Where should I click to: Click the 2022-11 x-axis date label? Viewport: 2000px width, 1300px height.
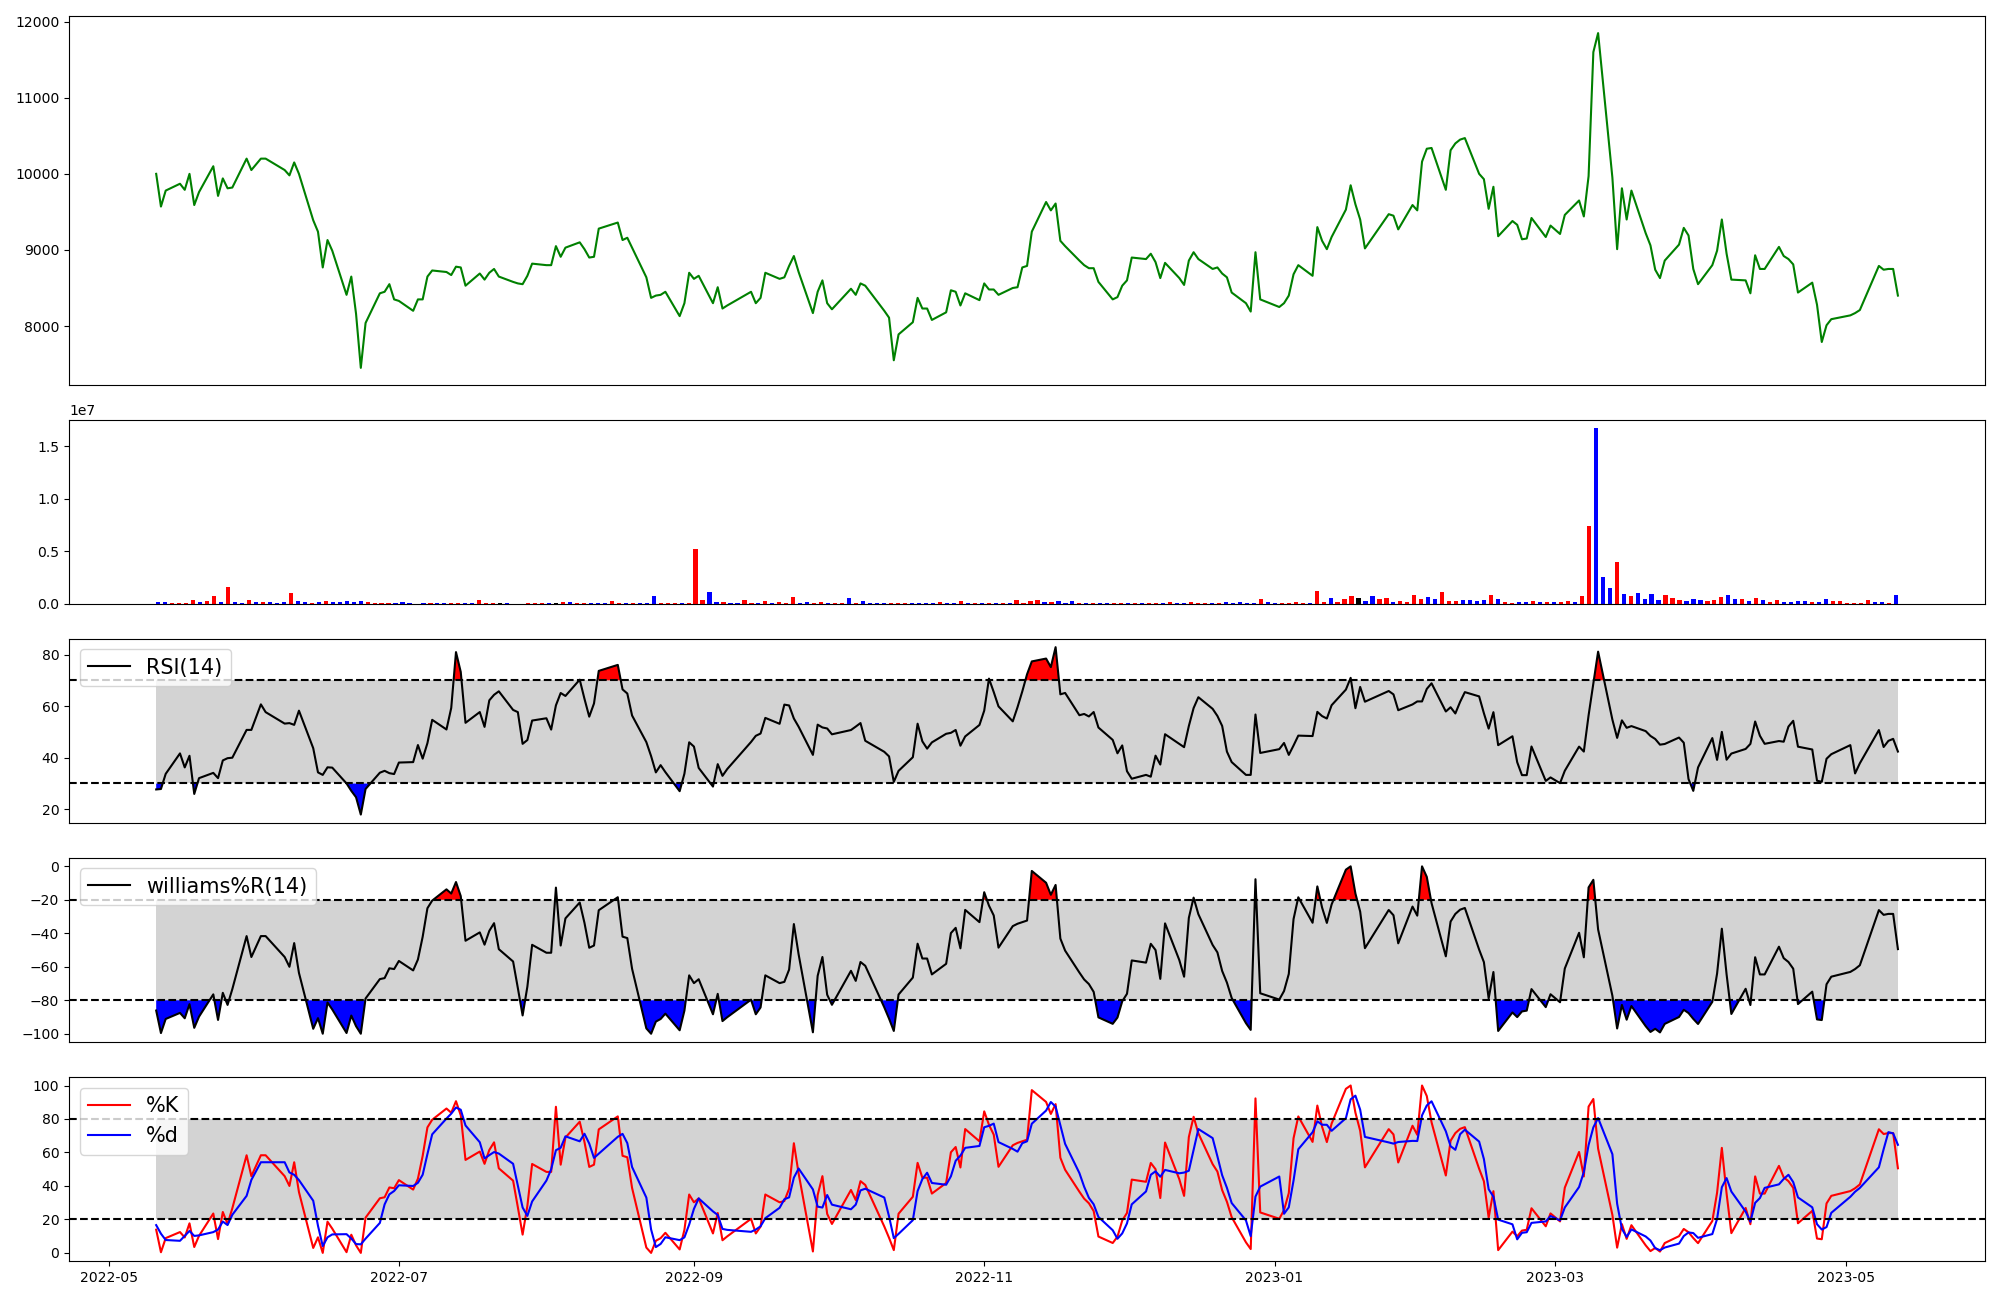coord(984,1277)
